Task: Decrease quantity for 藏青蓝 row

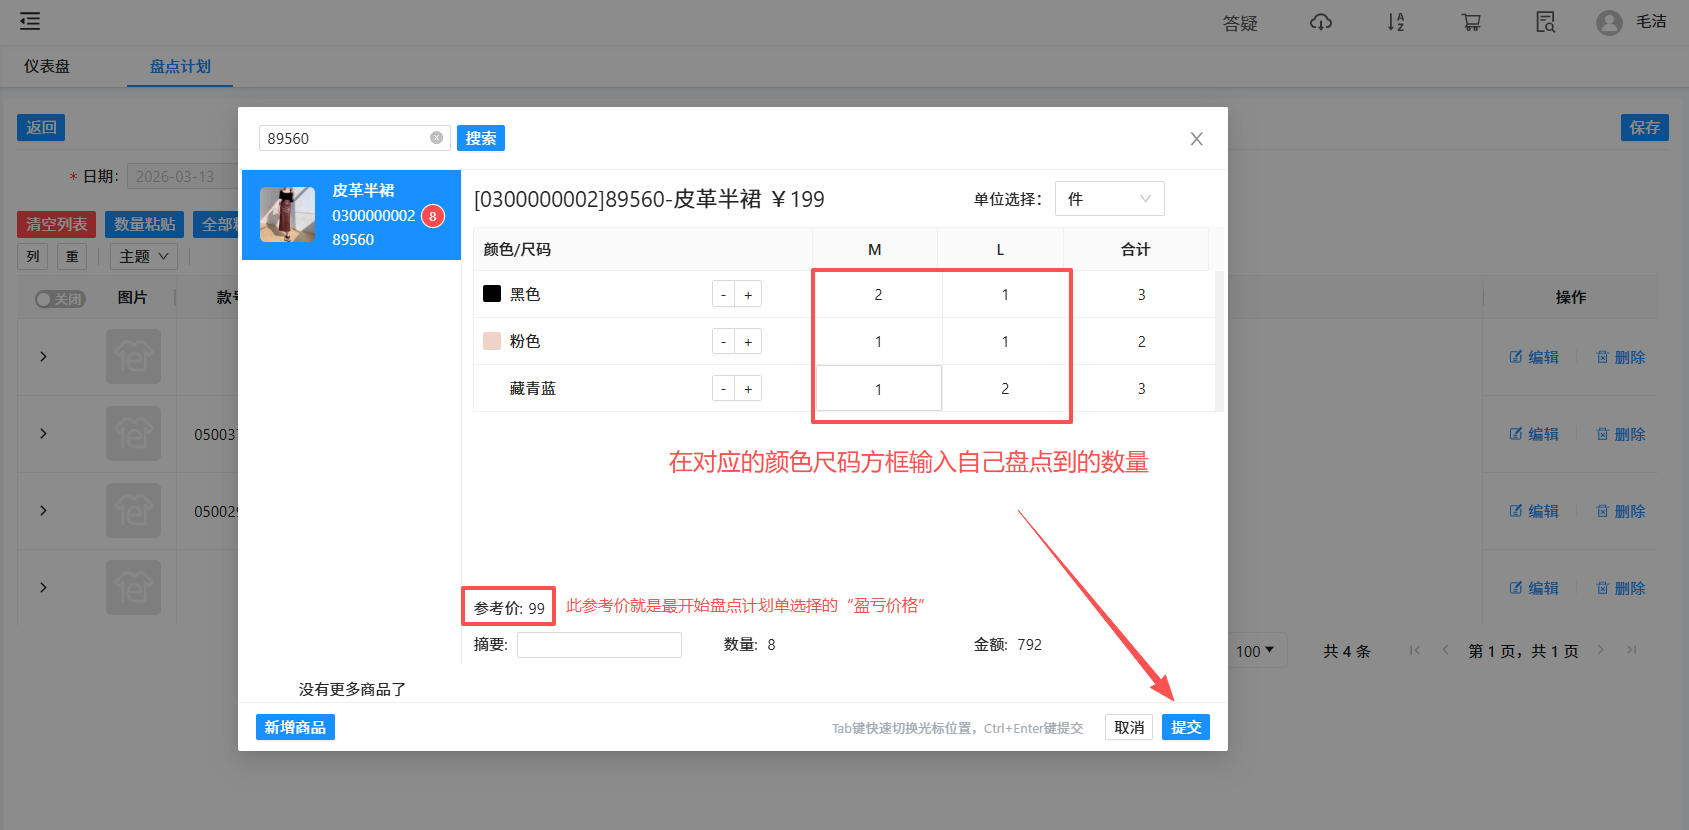Action: 723,388
